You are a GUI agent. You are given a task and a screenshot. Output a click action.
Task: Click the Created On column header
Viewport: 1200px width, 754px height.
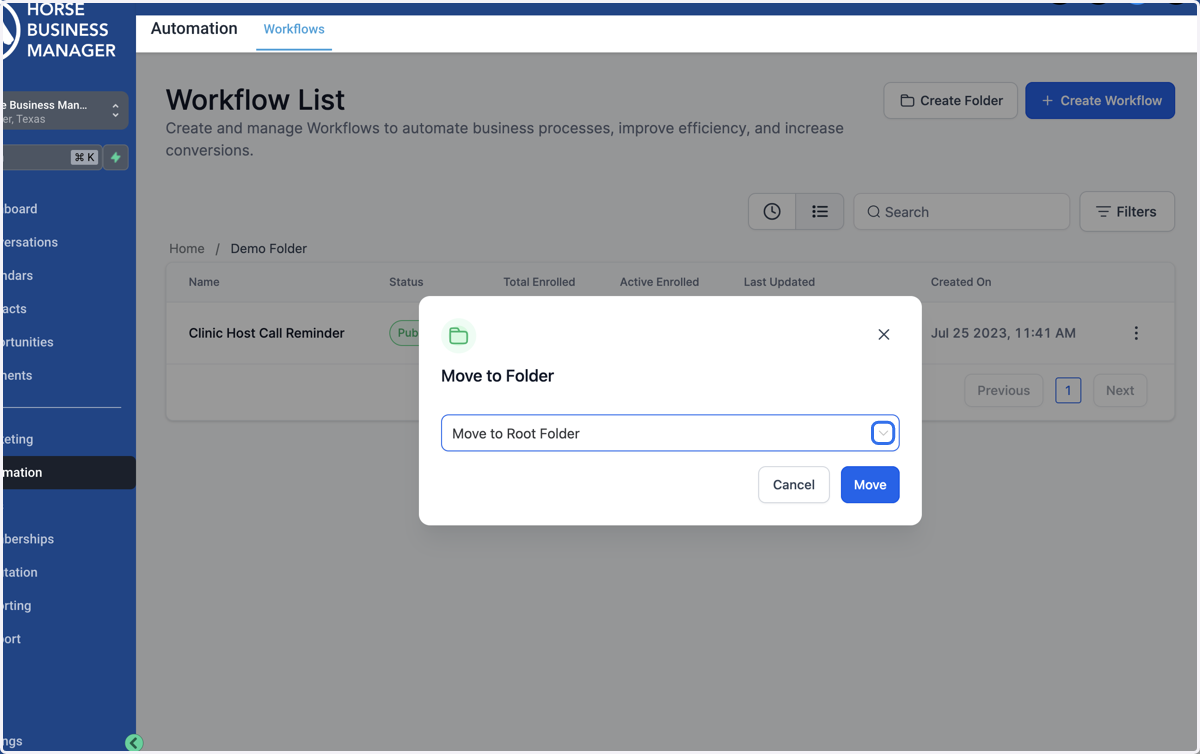961,282
